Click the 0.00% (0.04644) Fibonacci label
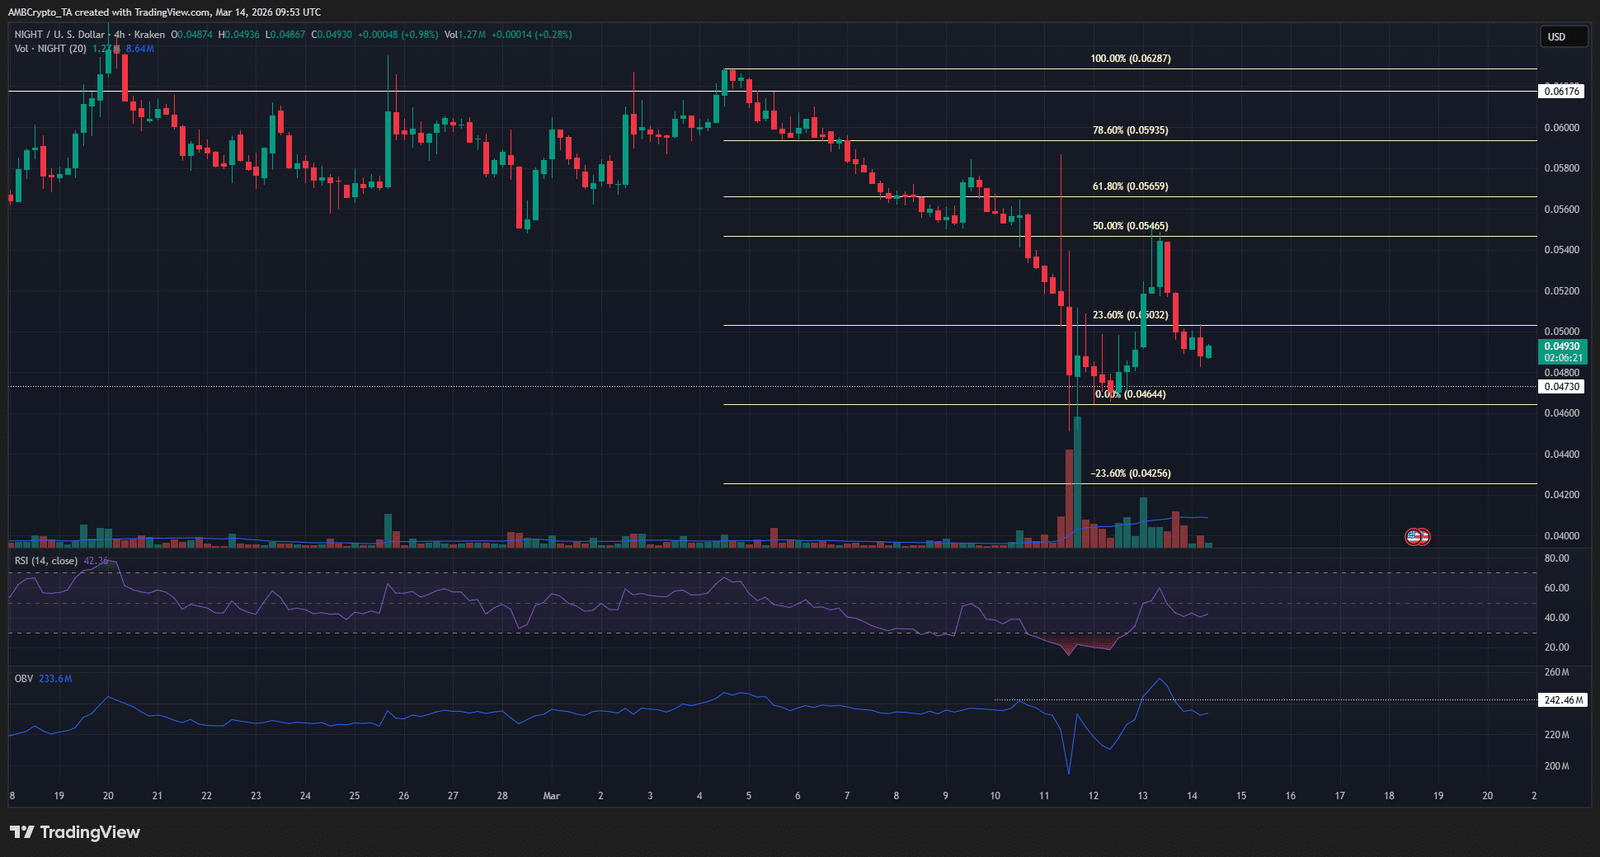 (1130, 395)
